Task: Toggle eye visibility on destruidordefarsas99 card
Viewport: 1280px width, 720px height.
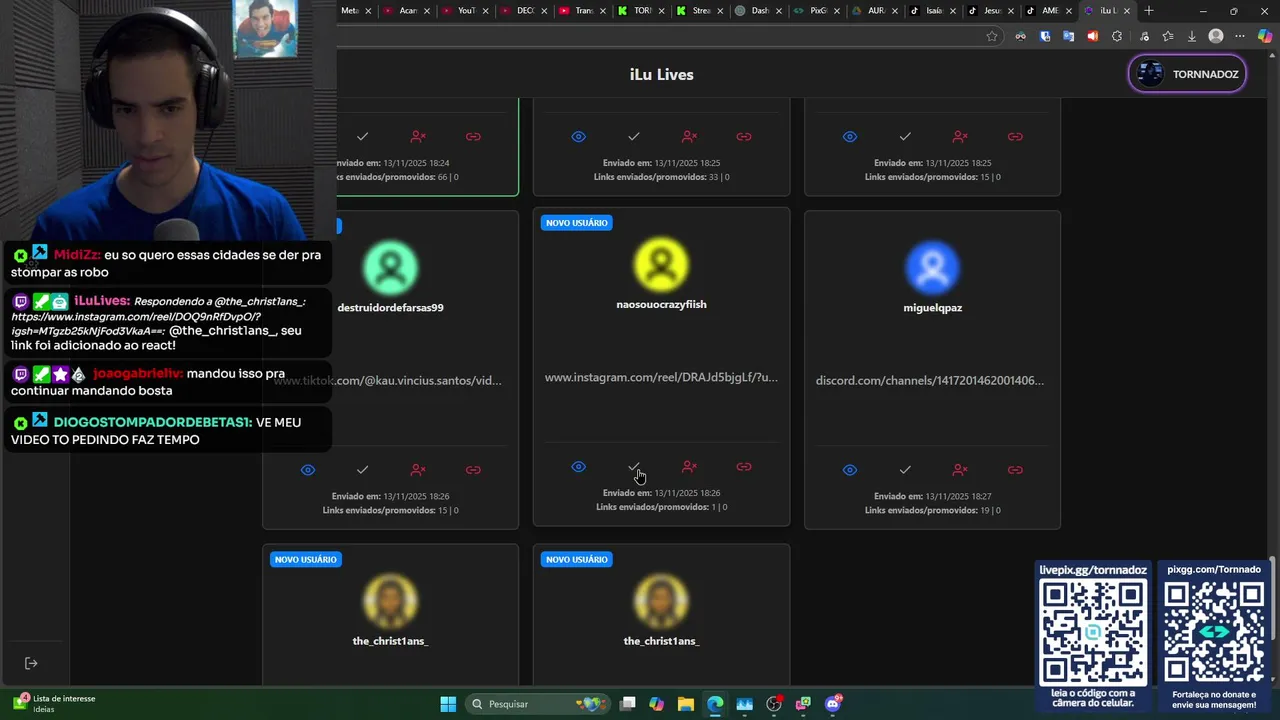Action: 308,470
